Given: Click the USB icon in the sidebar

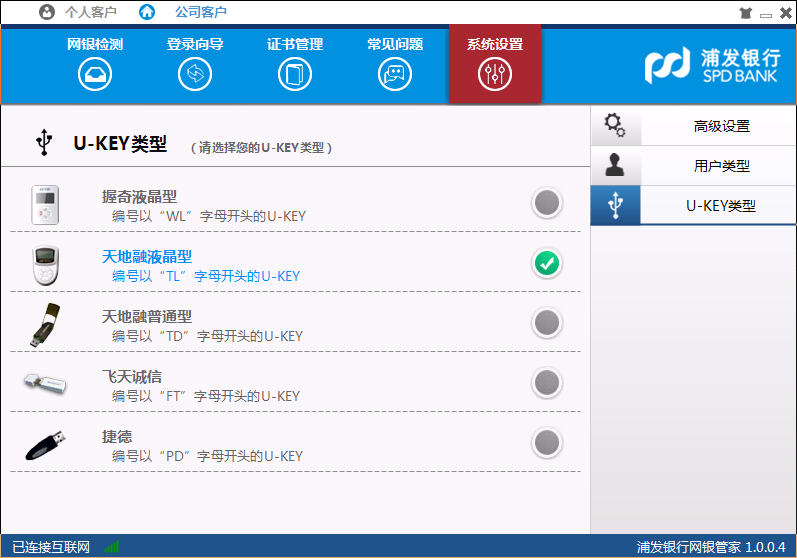Looking at the screenshot, I should coord(615,206).
